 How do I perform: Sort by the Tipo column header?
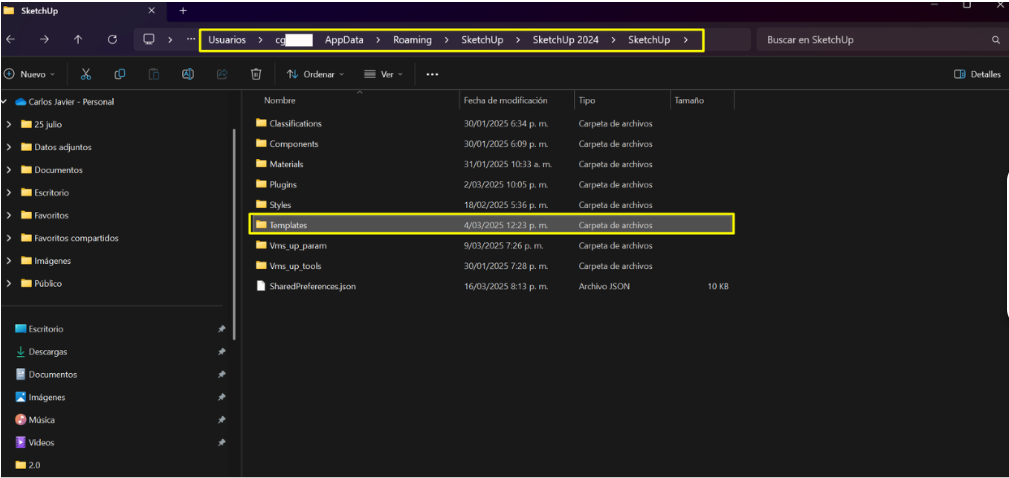pos(586,101)
